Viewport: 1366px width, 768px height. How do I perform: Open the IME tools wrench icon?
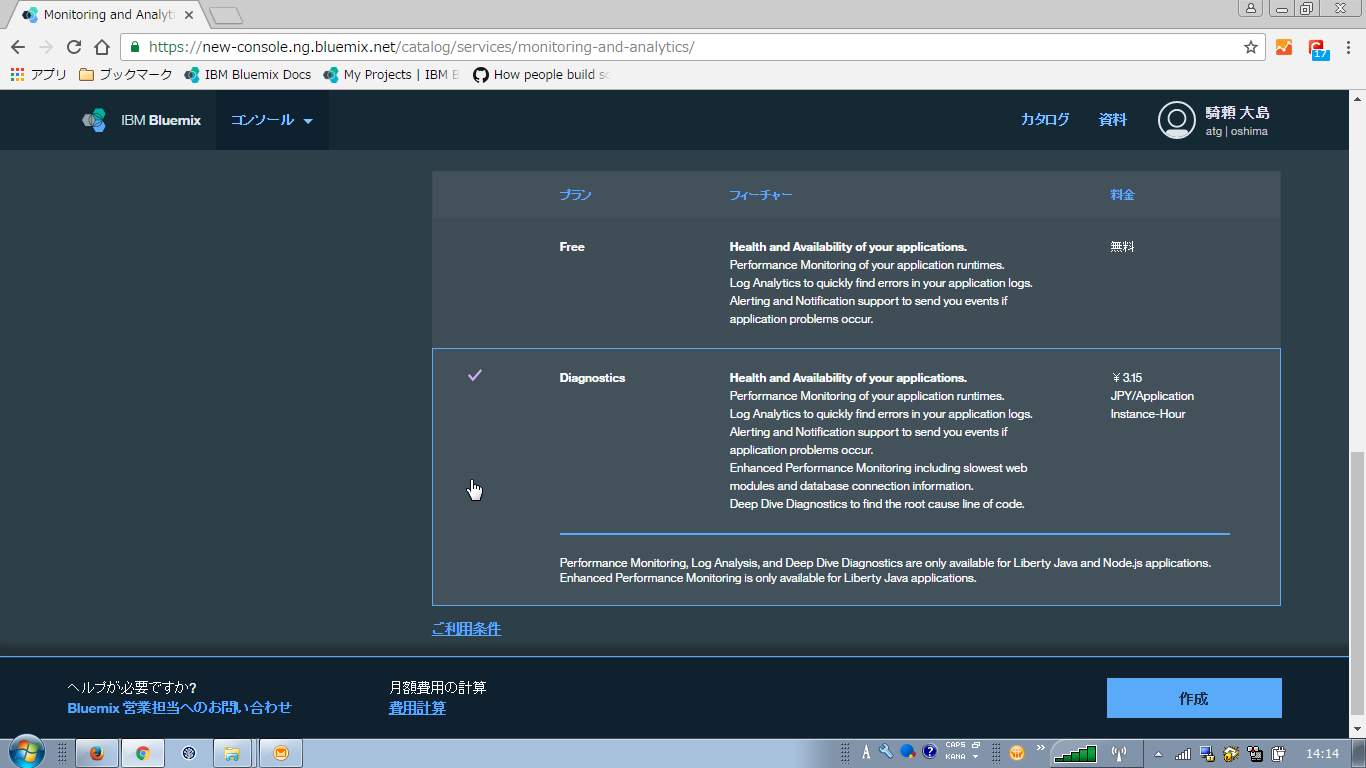[x=886, y=752]
